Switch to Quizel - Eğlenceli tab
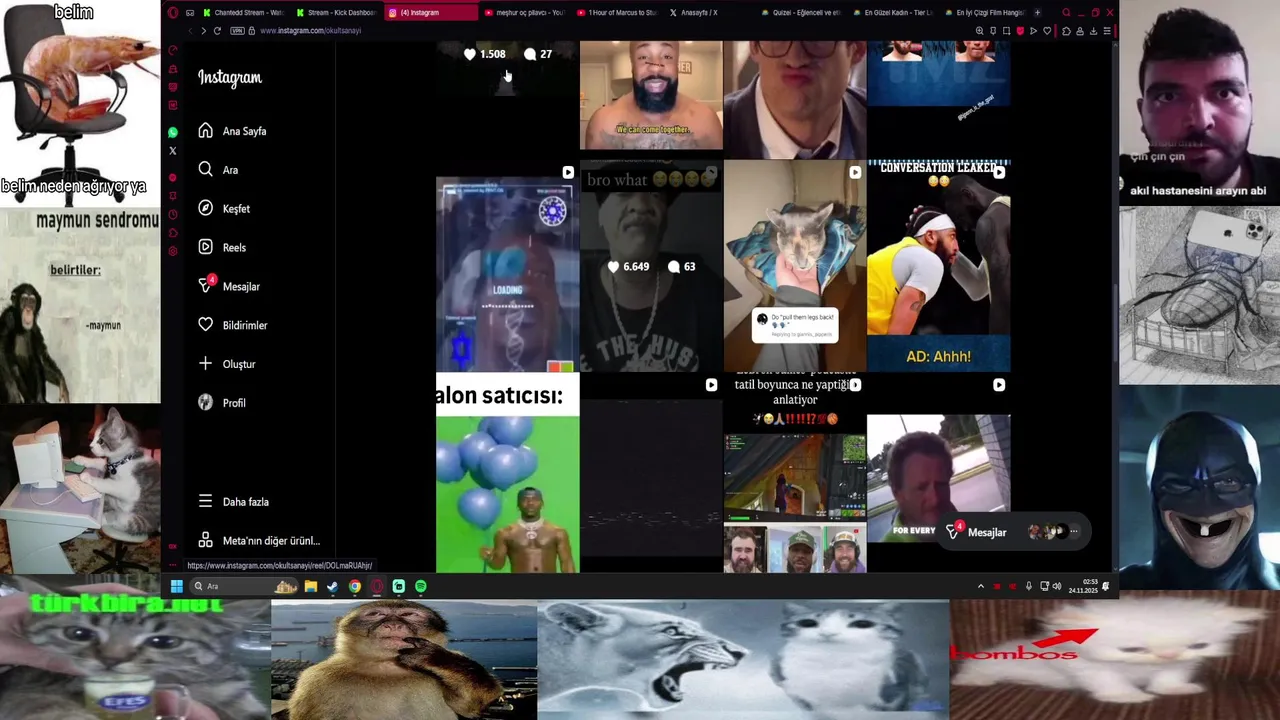The image size is (1280, 720). [801, 13]
